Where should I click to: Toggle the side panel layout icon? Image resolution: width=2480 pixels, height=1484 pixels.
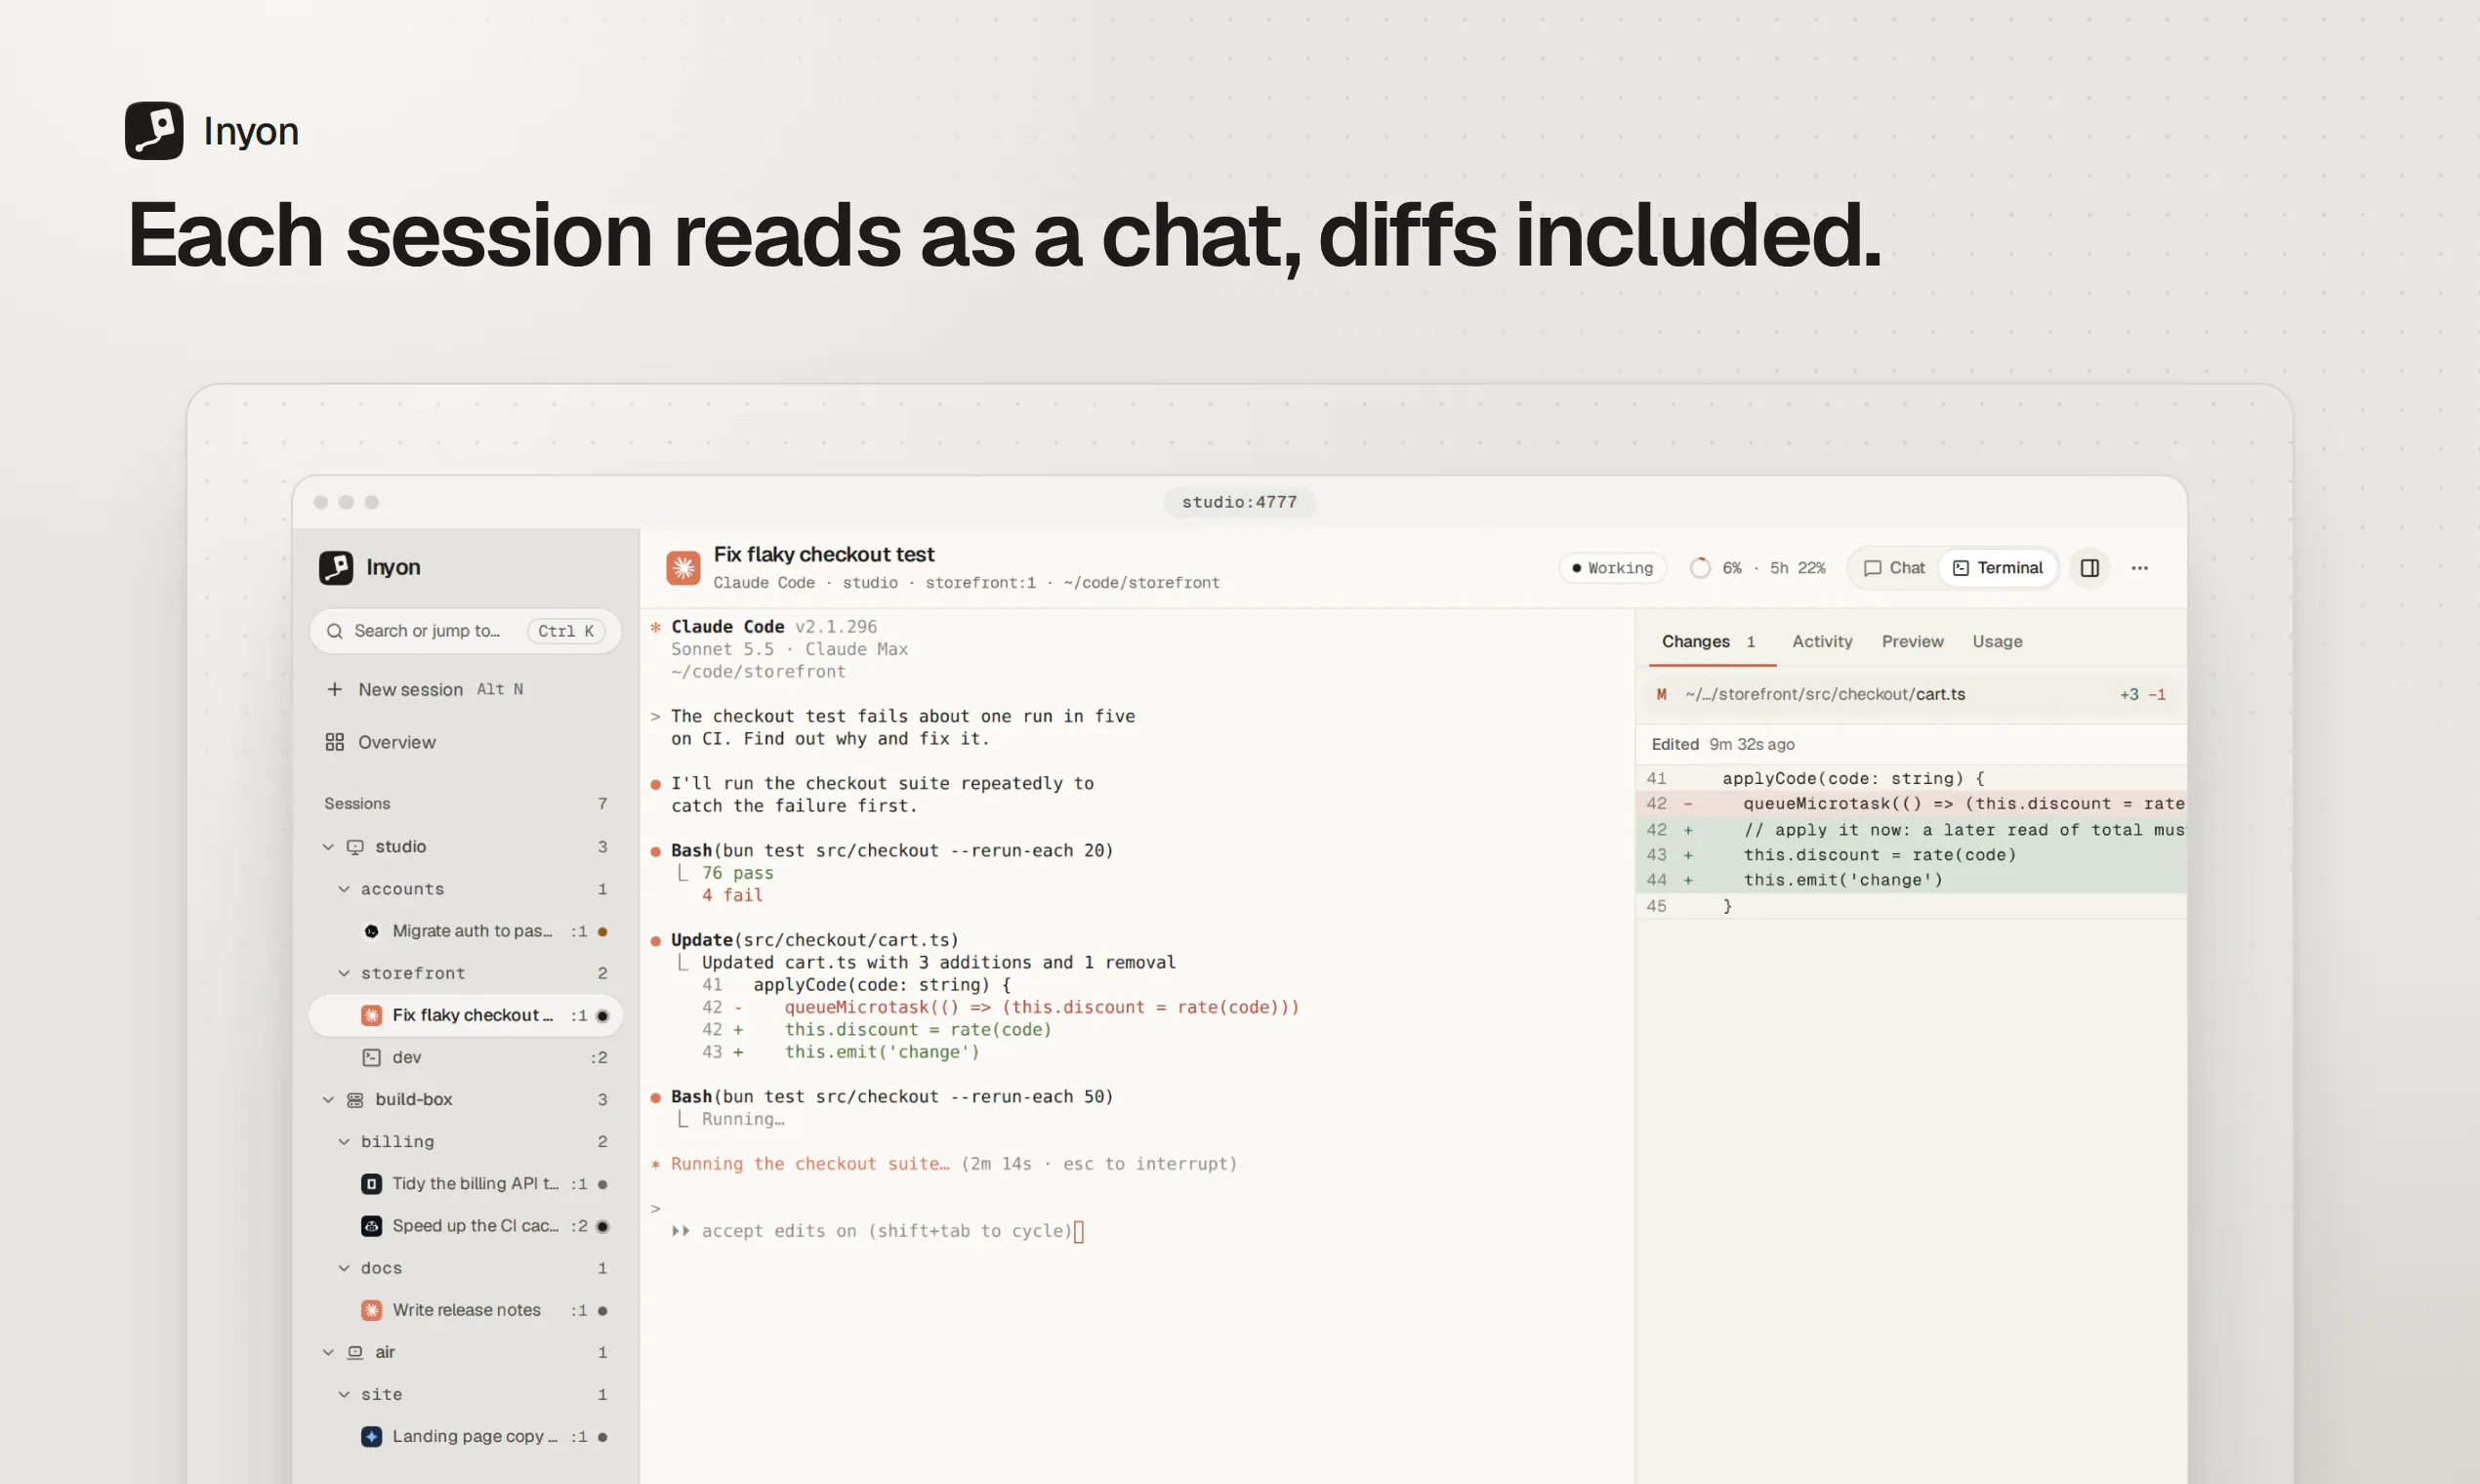point(2089,568)
